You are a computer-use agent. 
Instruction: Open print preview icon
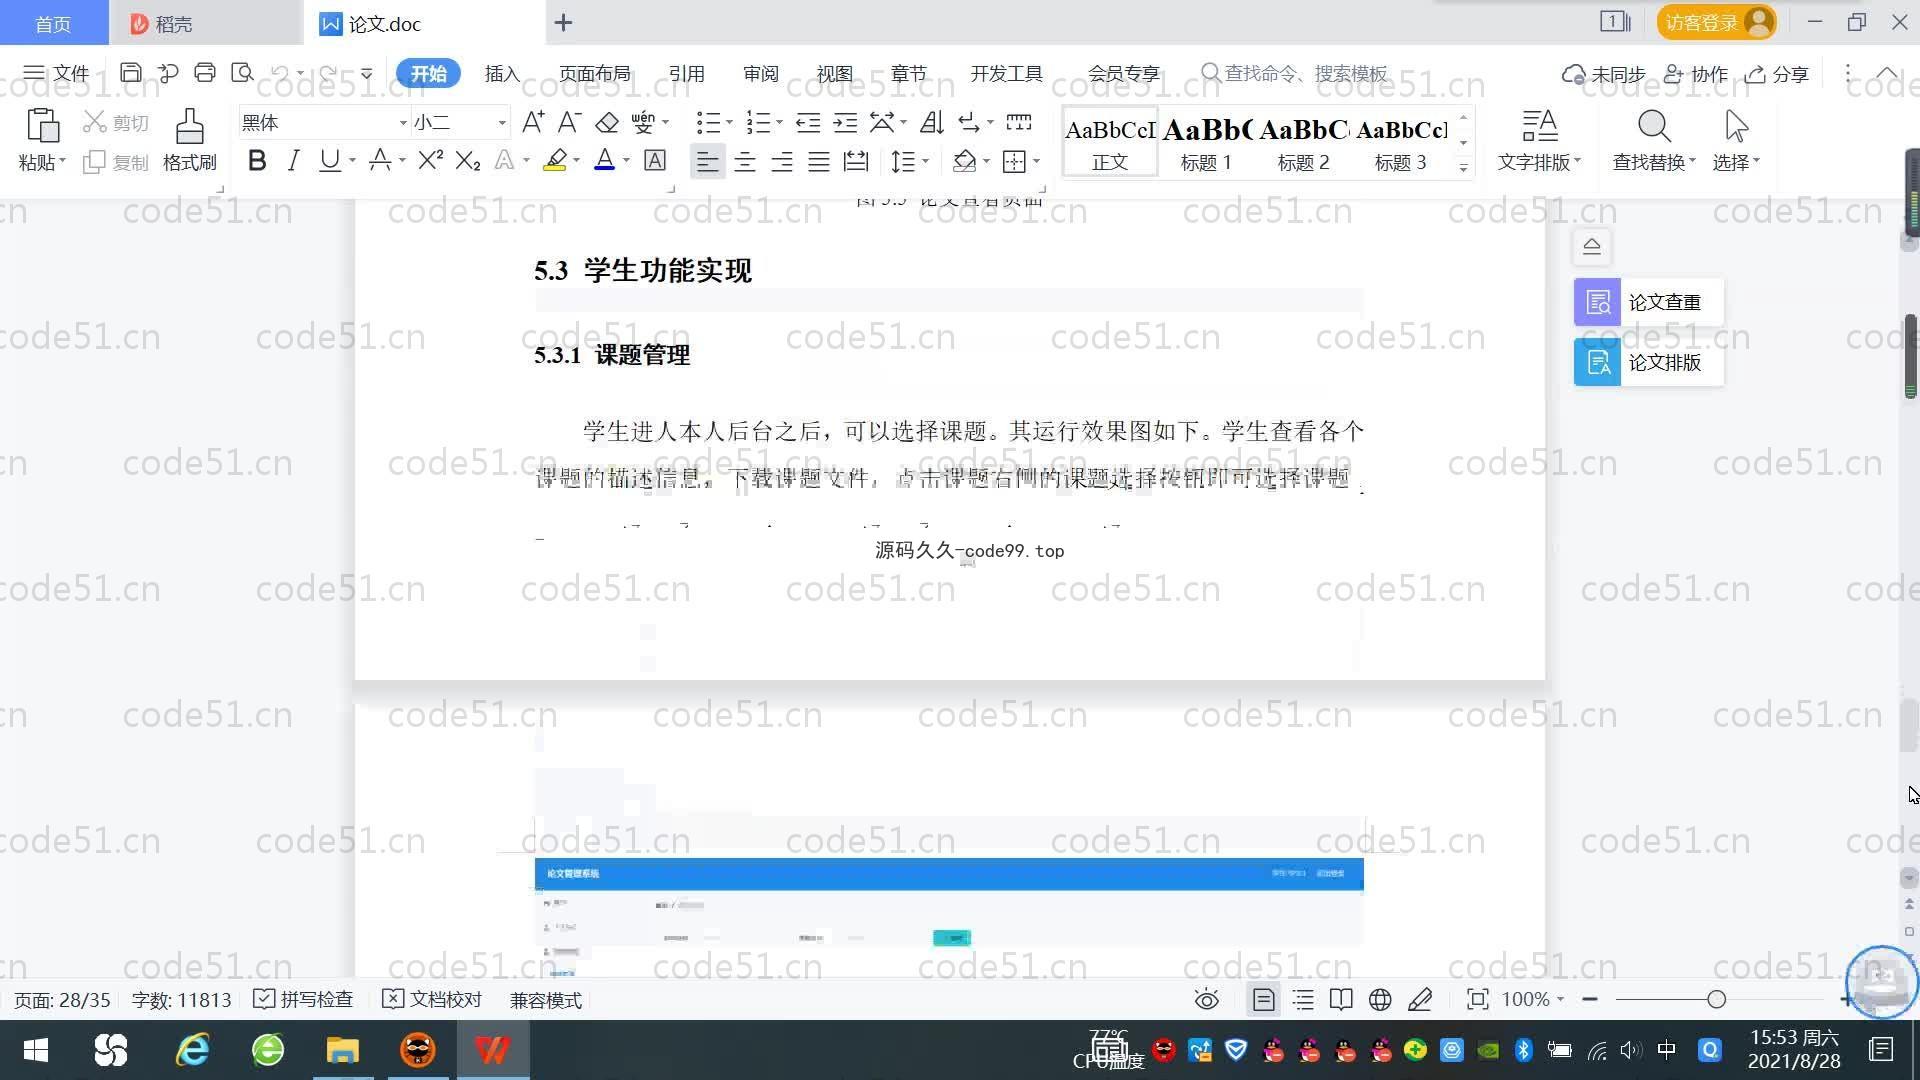pyautogui.click(x=242, y=73)
